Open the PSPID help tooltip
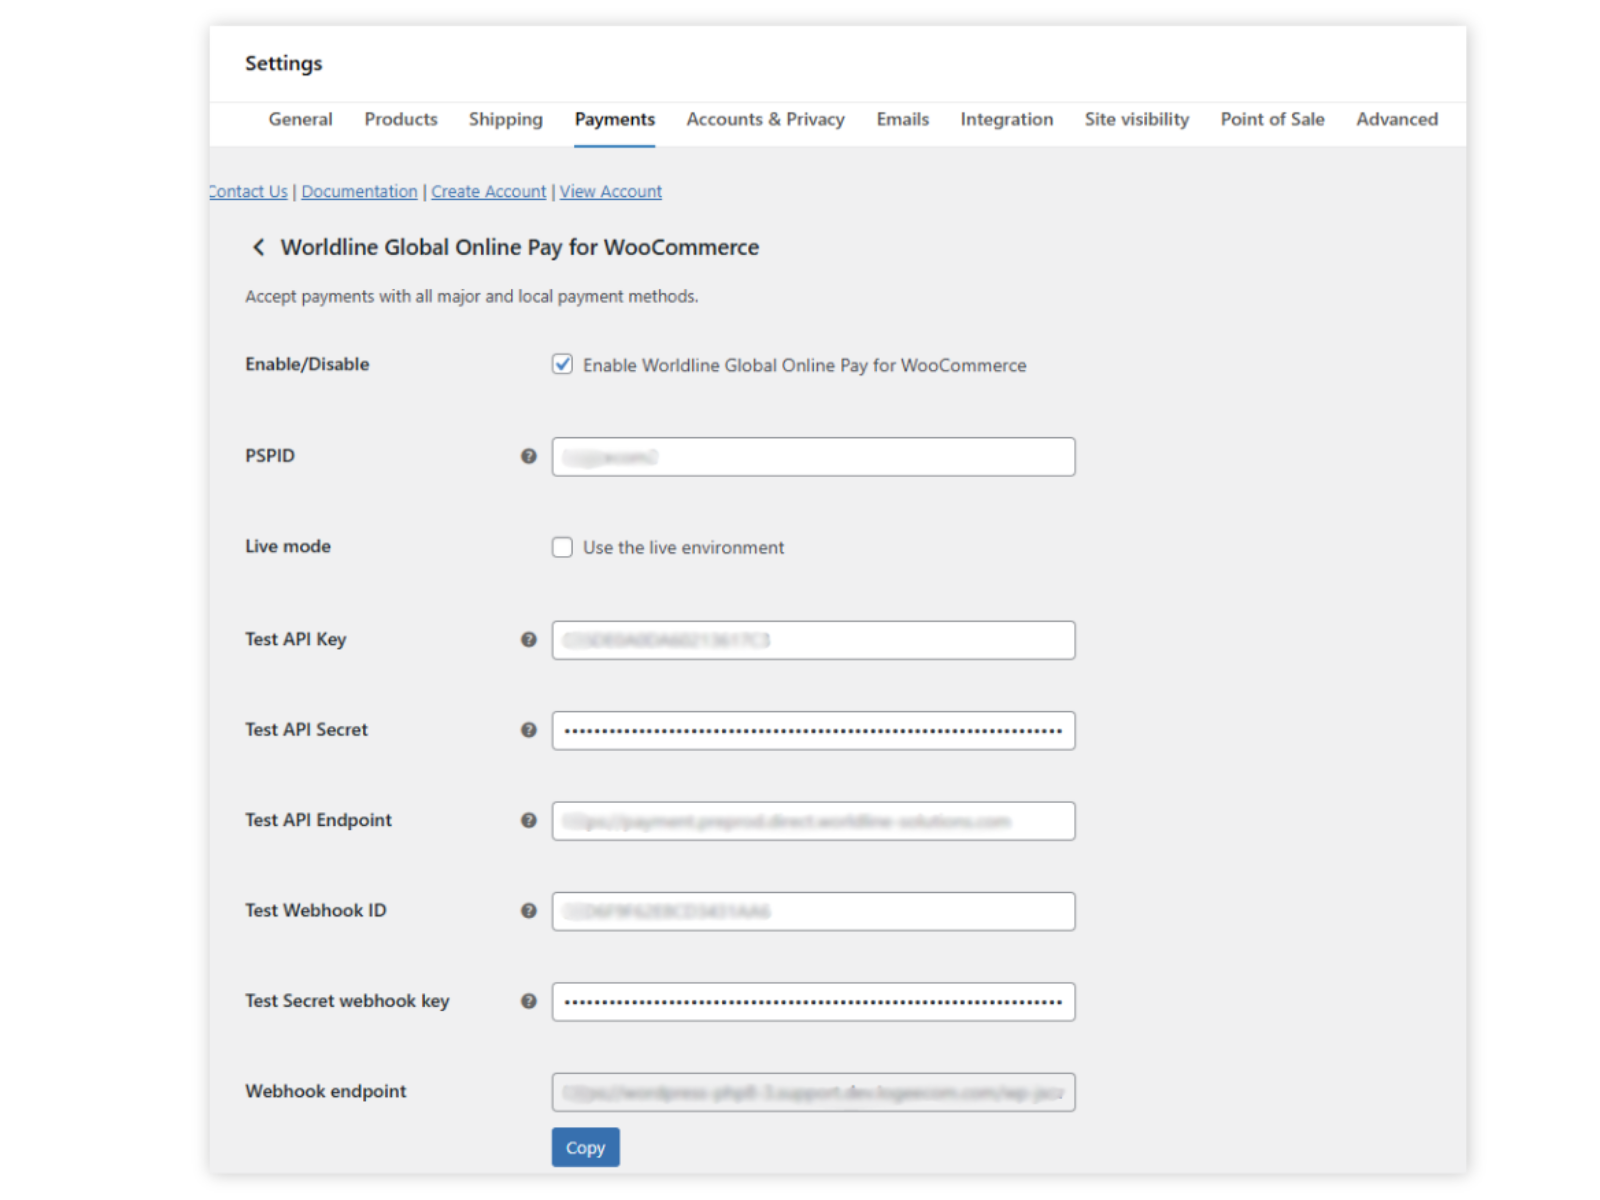1600x1200 pixels. point(529,456)
